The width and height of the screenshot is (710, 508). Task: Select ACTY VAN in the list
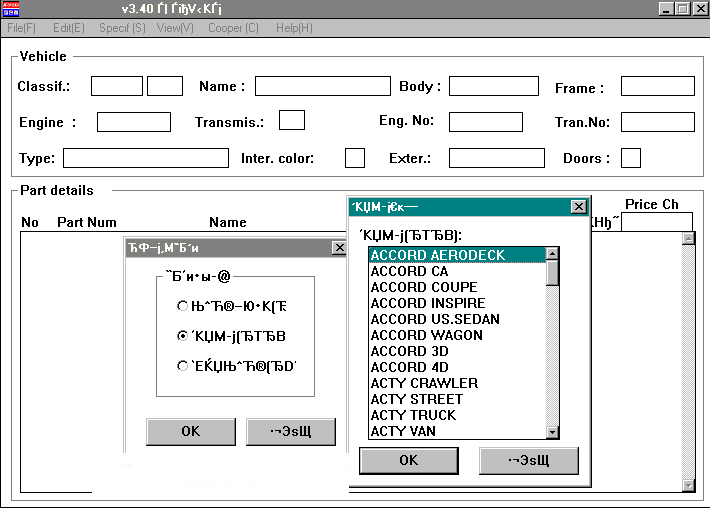(457, 431)
